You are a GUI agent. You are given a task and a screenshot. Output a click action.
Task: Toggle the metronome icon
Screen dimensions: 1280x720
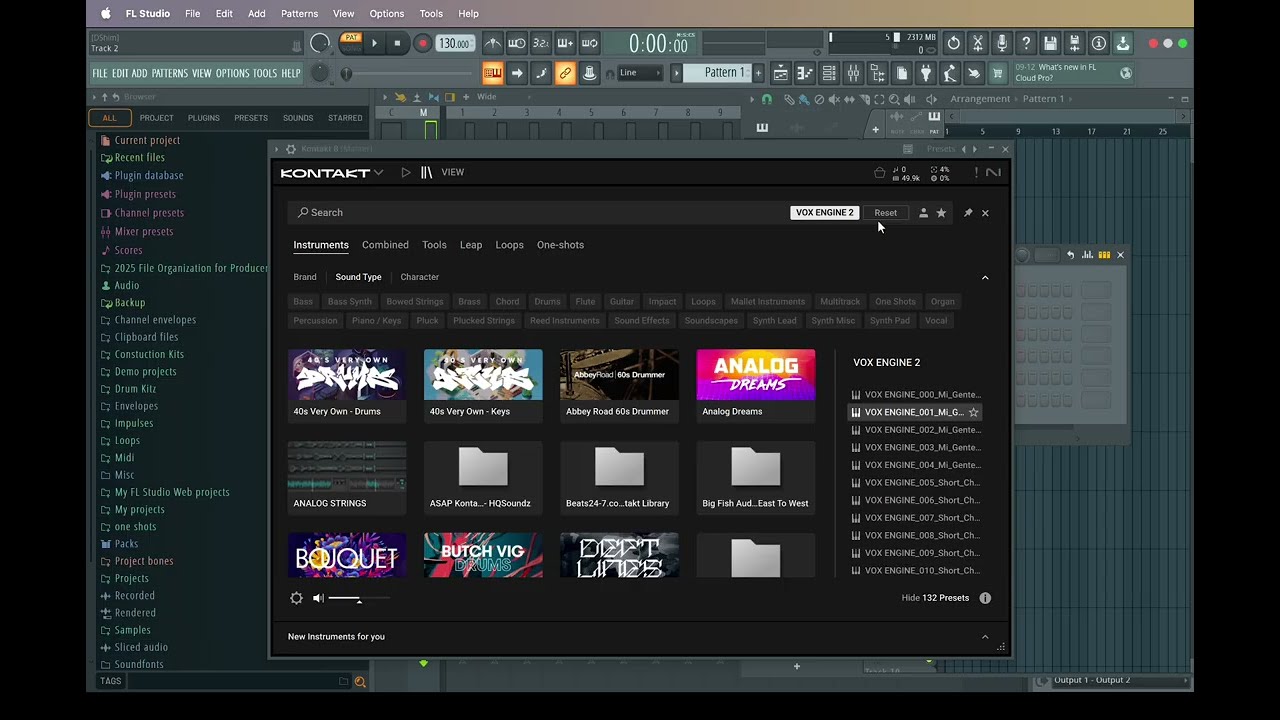click(493, 43)
